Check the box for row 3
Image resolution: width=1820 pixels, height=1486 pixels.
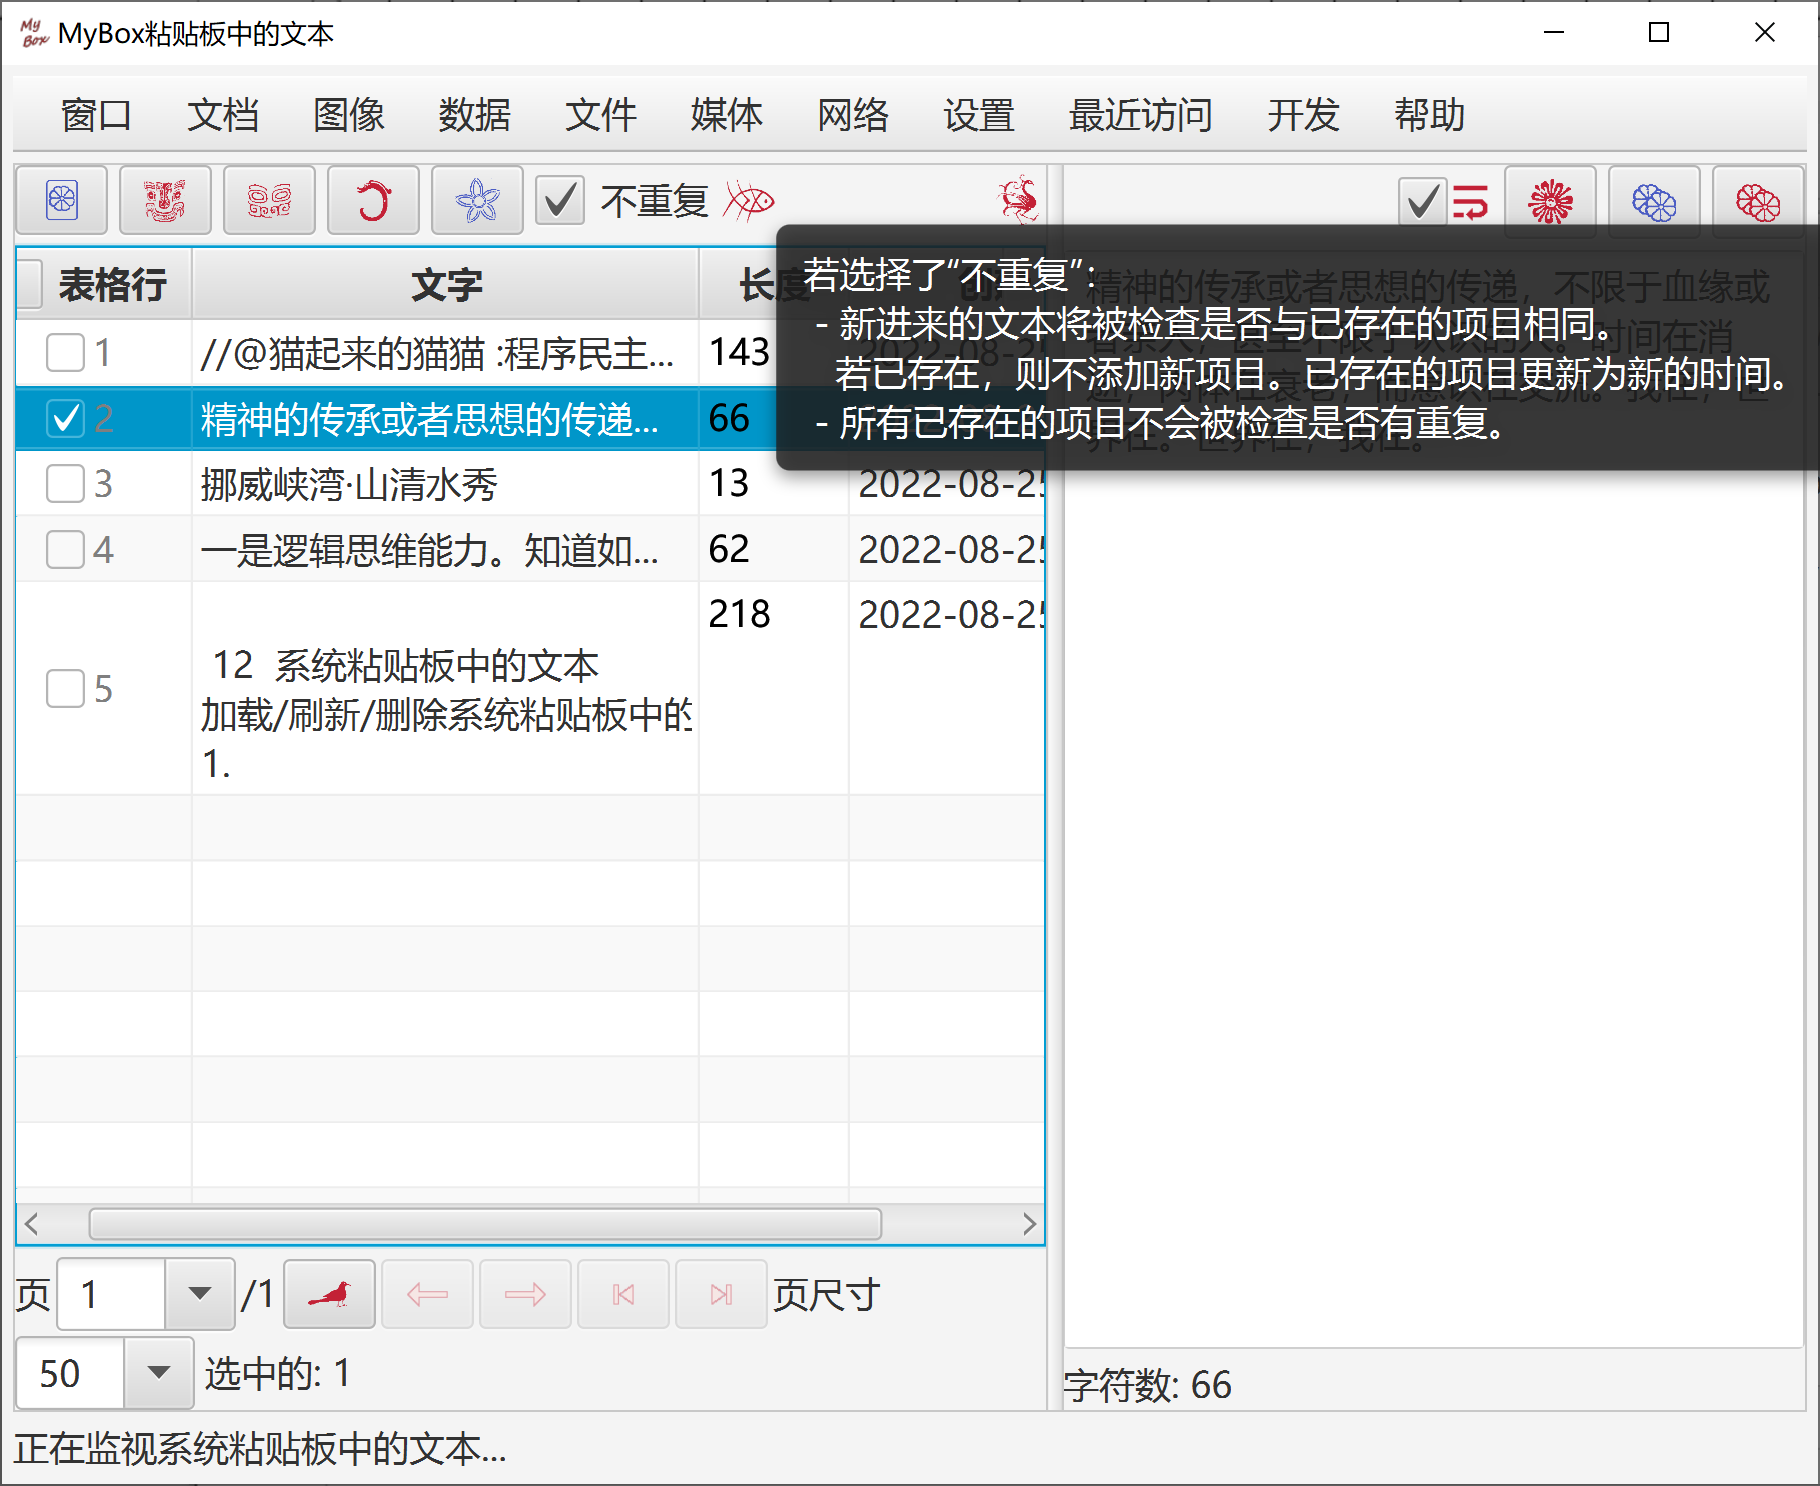[66, 484]
